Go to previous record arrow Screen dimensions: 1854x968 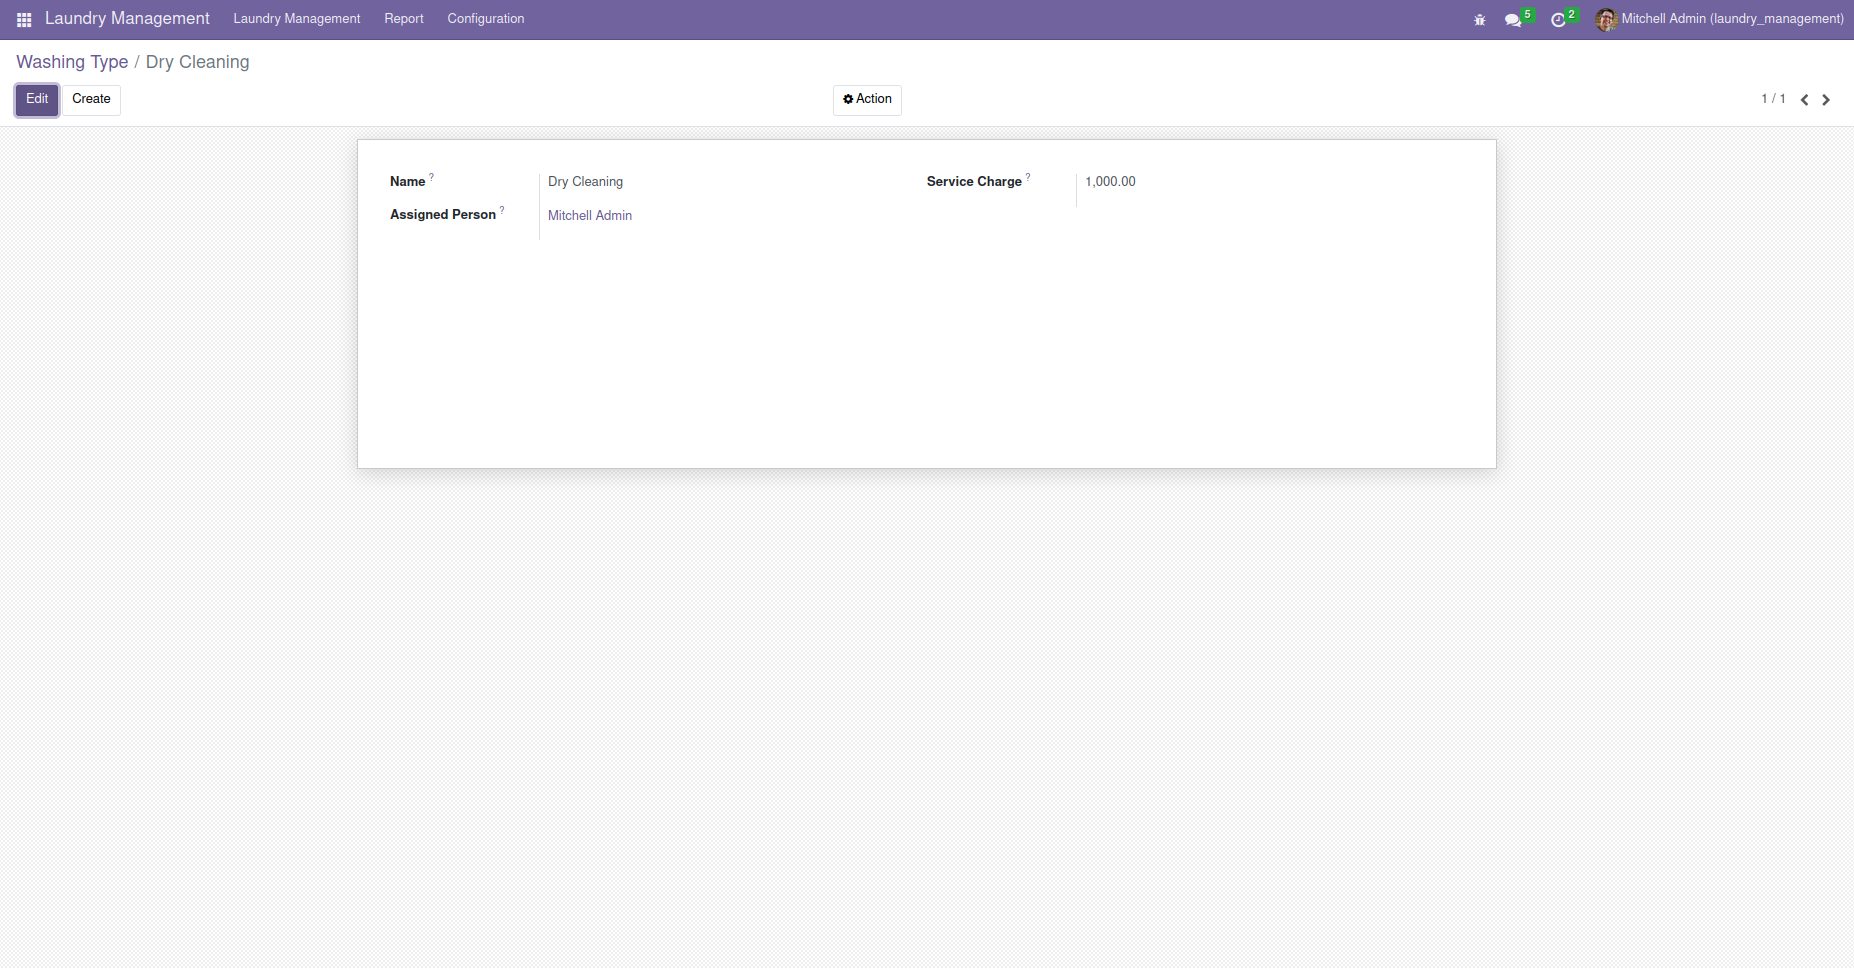[x=1805, y=100]
